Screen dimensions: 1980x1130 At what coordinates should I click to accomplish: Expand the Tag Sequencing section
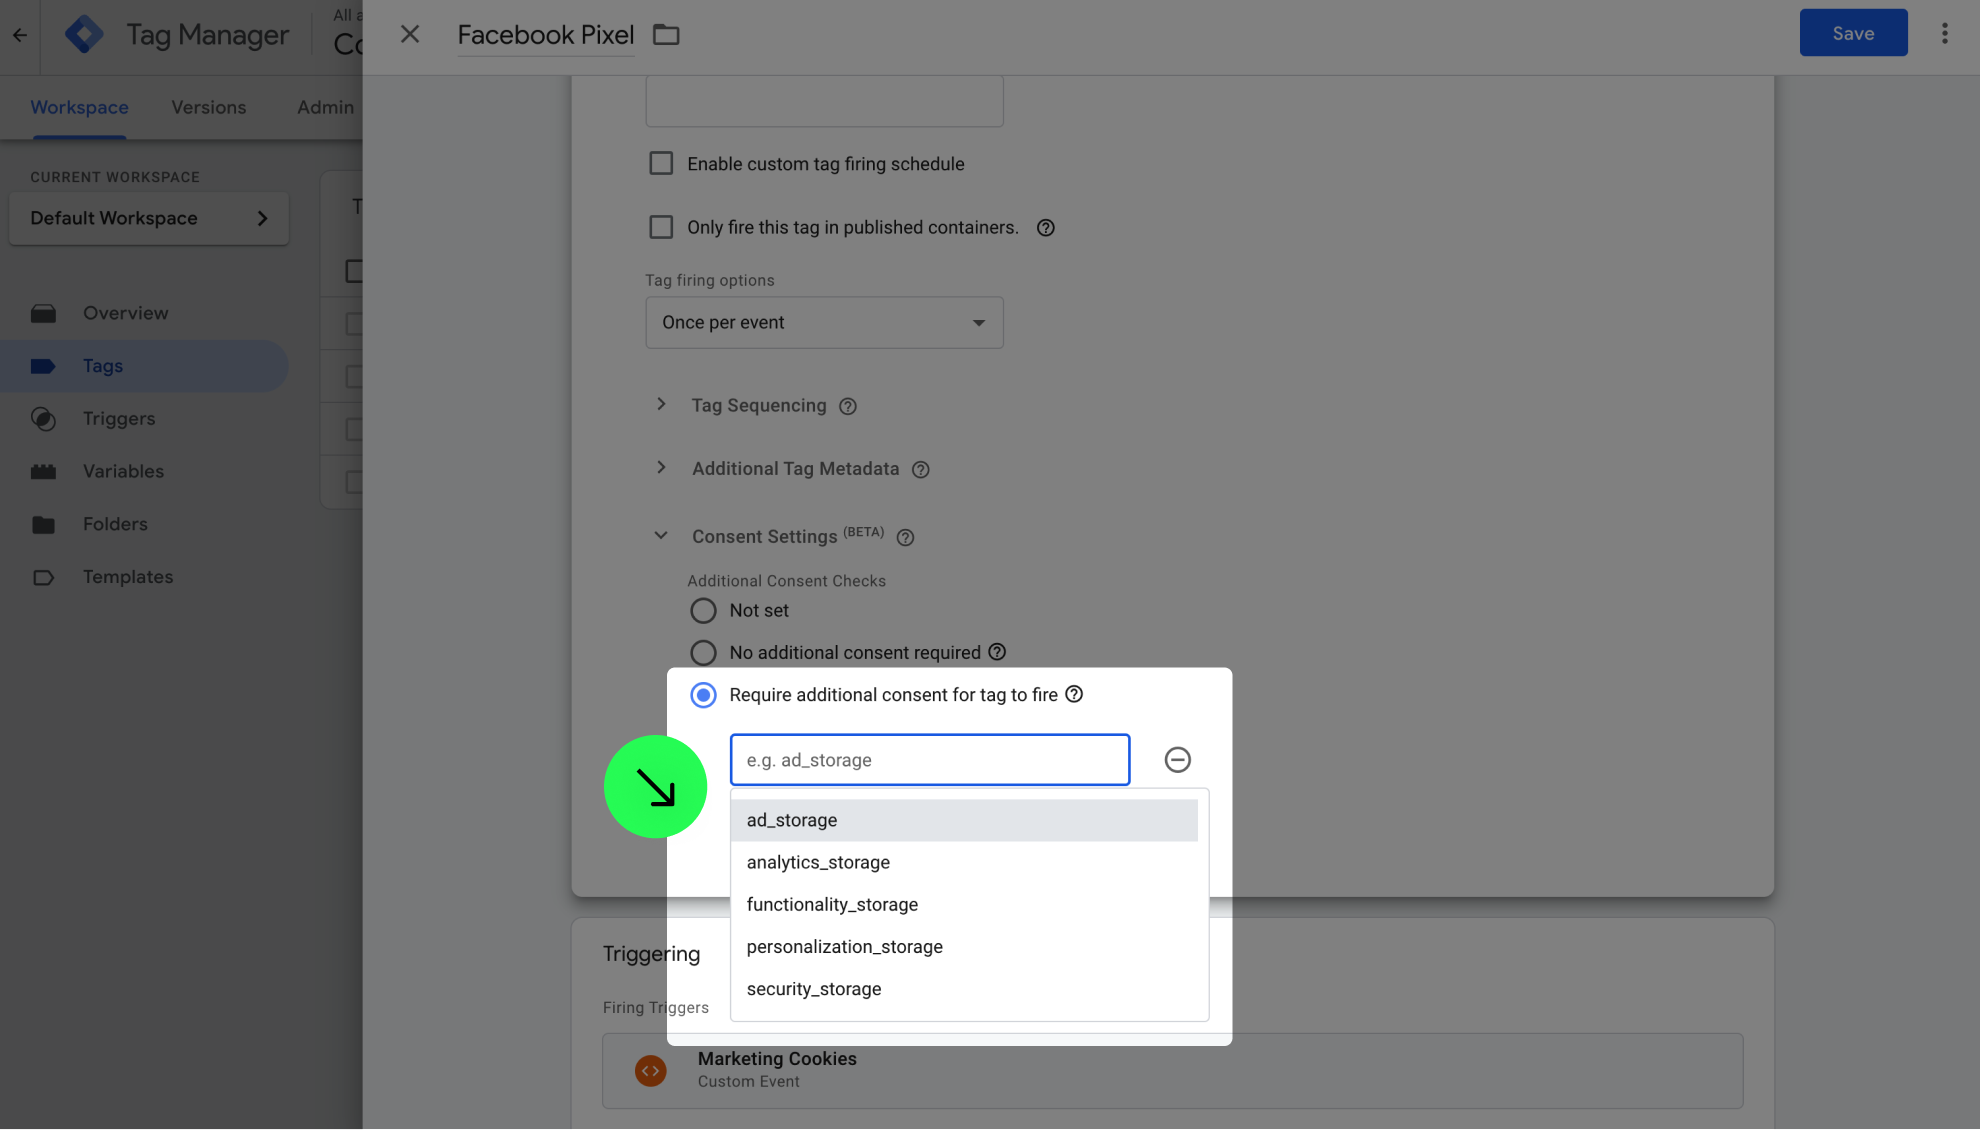coord(661,404)
